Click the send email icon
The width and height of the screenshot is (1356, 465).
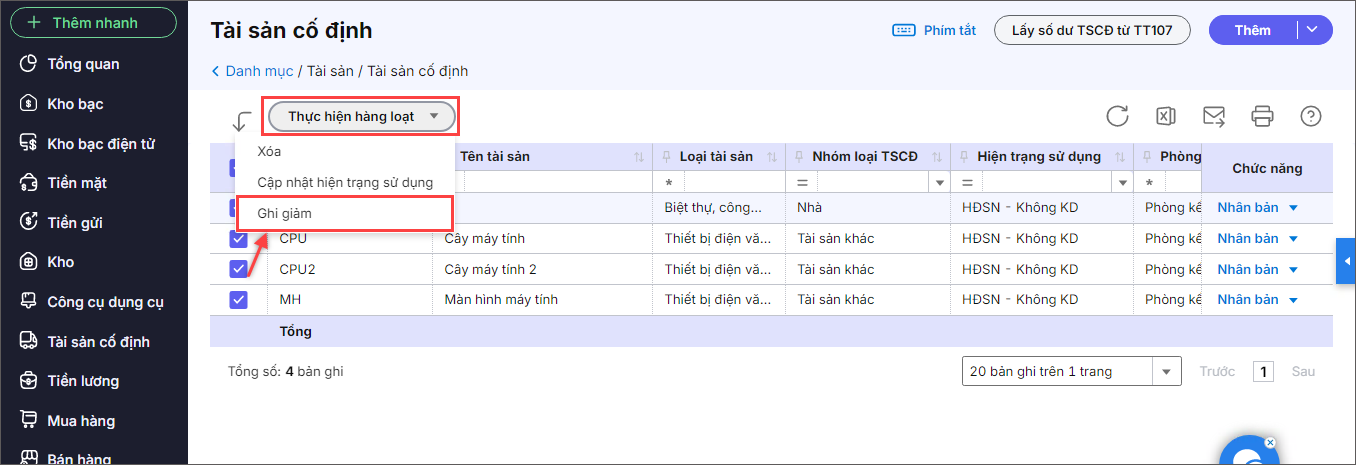point(1214,116)
